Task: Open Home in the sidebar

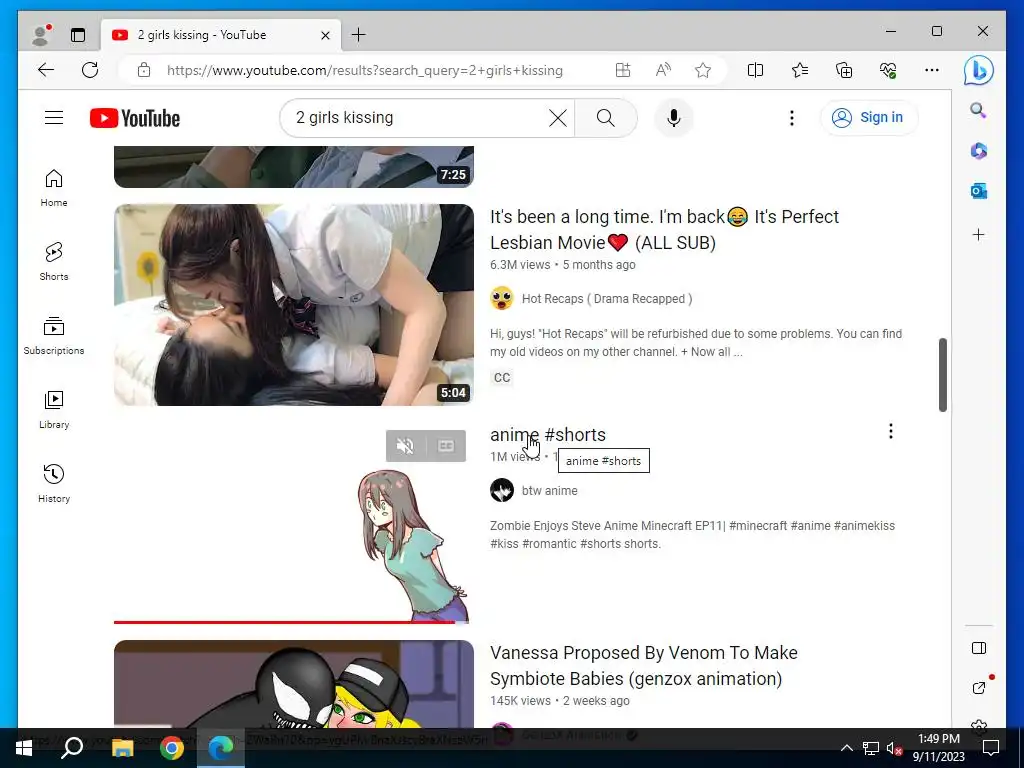Action: click(54, 188)
